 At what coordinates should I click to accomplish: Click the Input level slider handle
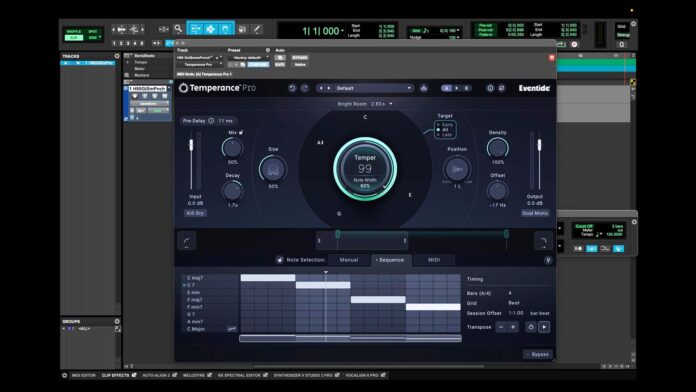tap(191, 145)
